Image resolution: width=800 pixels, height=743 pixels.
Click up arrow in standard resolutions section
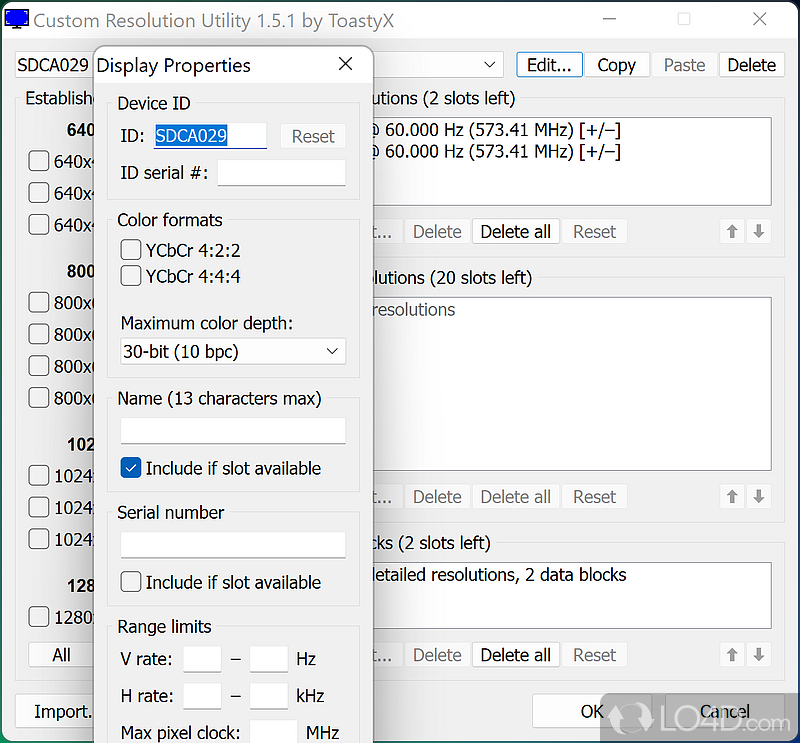pos(732,497)
